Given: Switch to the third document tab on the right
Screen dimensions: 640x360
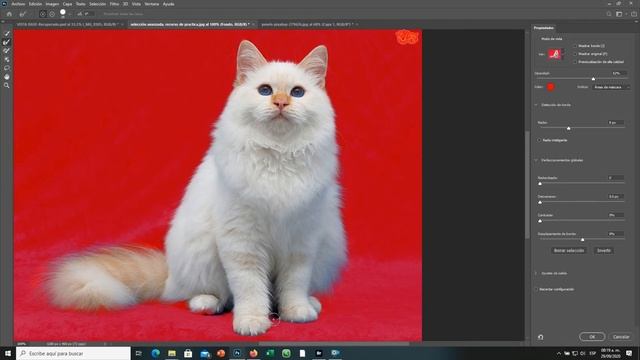Looking at the screenshot, I should click(x=309, y=24).
